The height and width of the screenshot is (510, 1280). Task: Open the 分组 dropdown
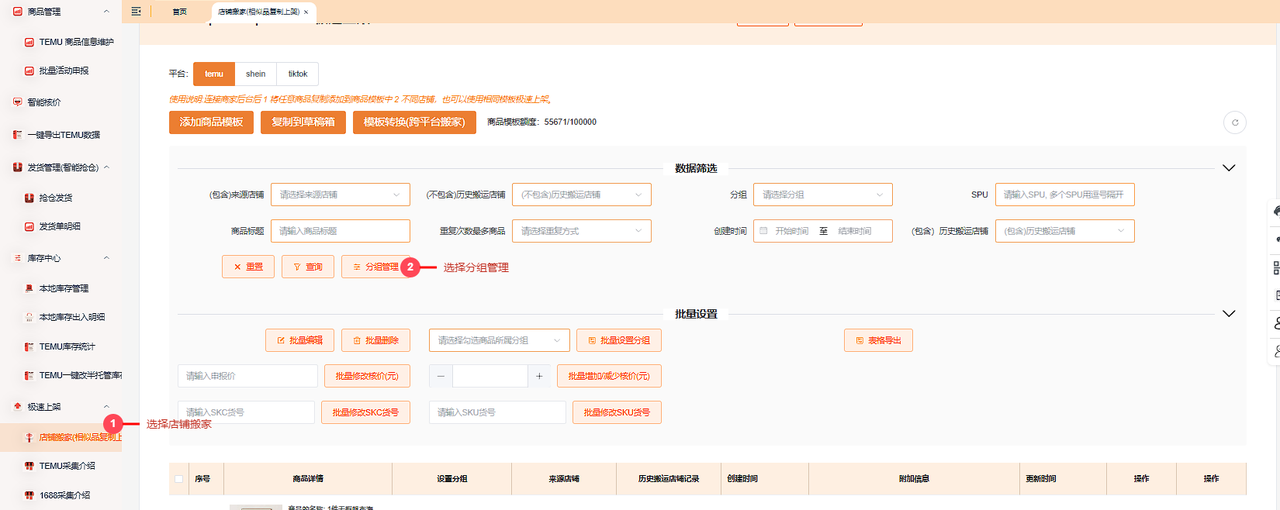click(823, 195)
